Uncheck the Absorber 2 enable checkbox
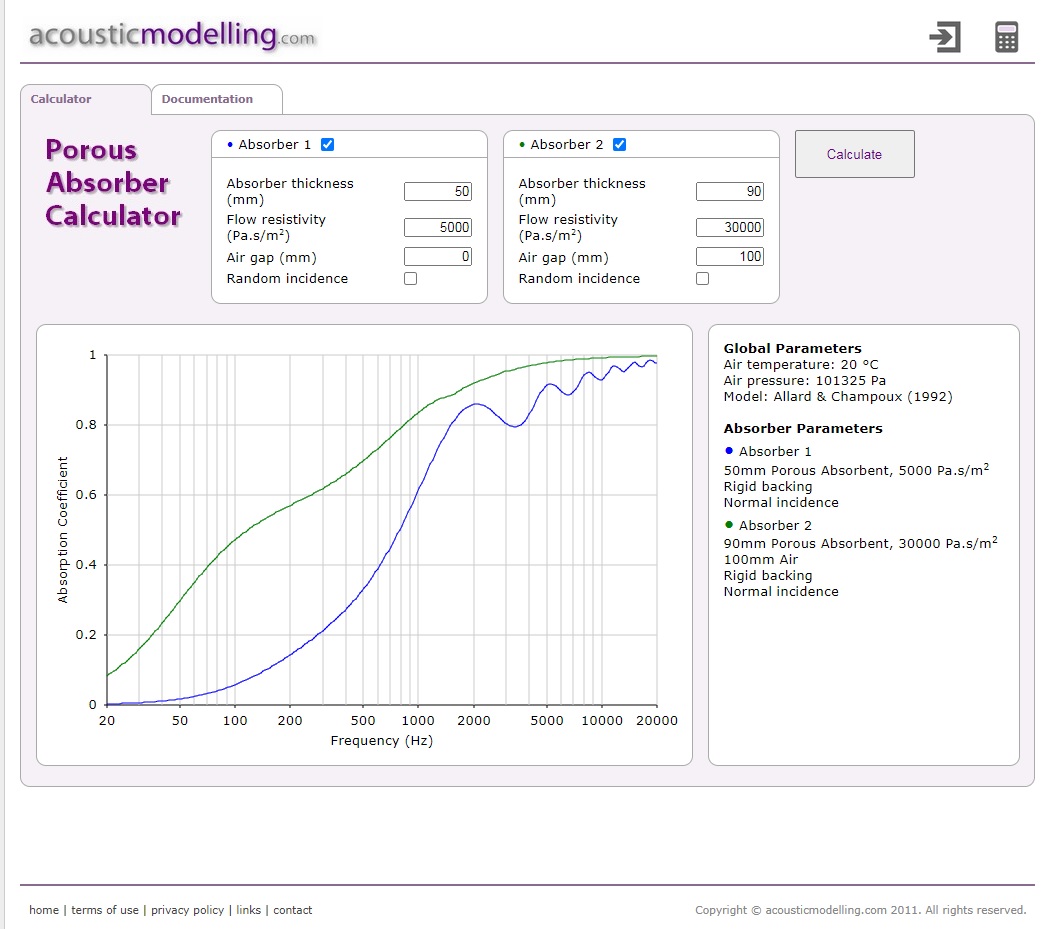 [x=620, y=145]
